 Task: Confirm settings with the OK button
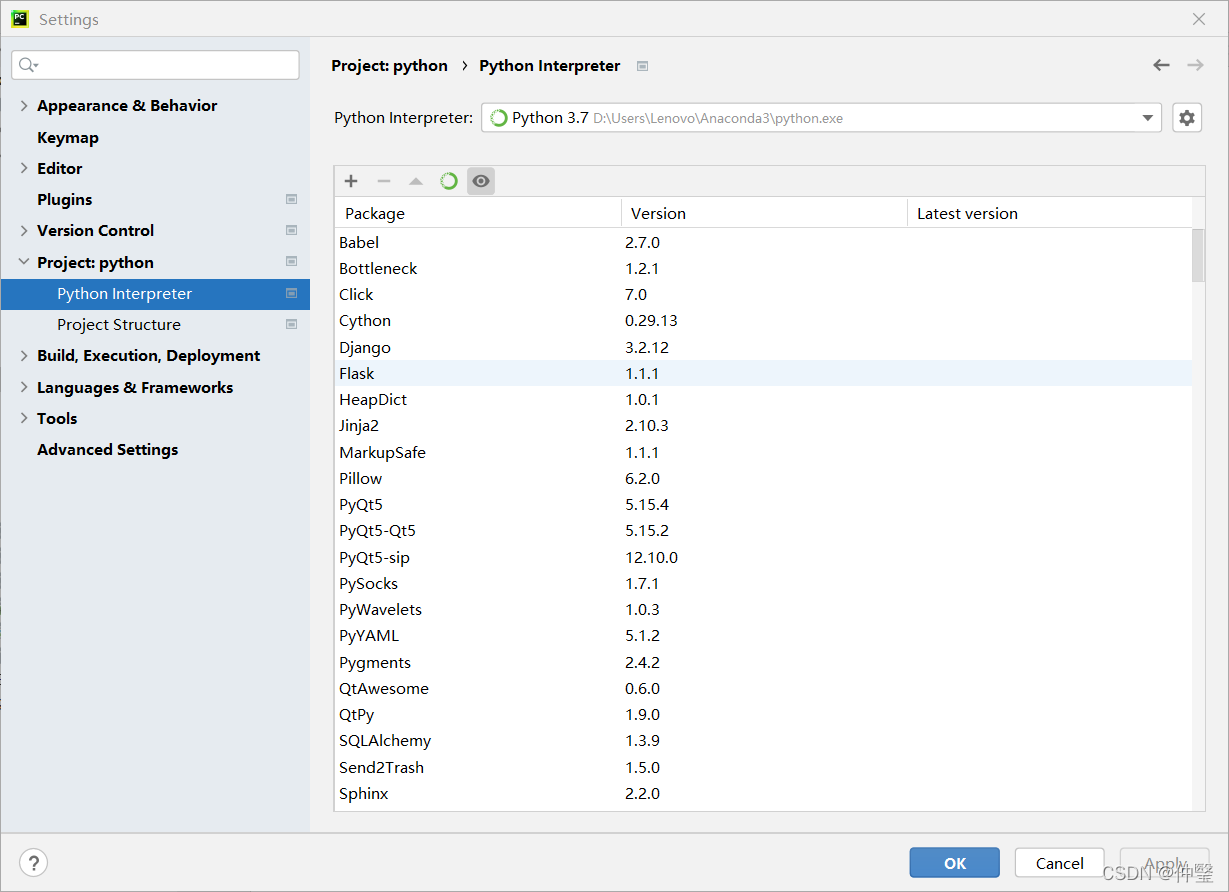(953, 862)
